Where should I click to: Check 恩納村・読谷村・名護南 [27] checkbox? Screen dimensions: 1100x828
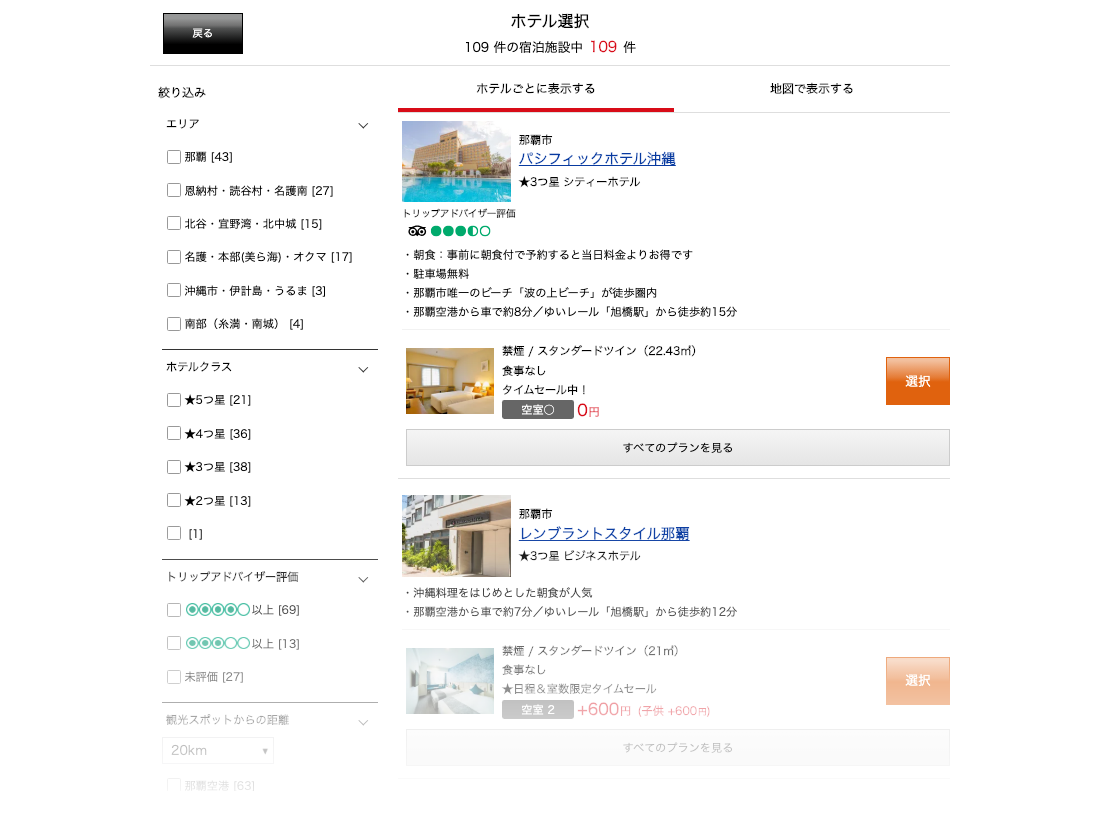pyautogui.click(x=174, y=190)
